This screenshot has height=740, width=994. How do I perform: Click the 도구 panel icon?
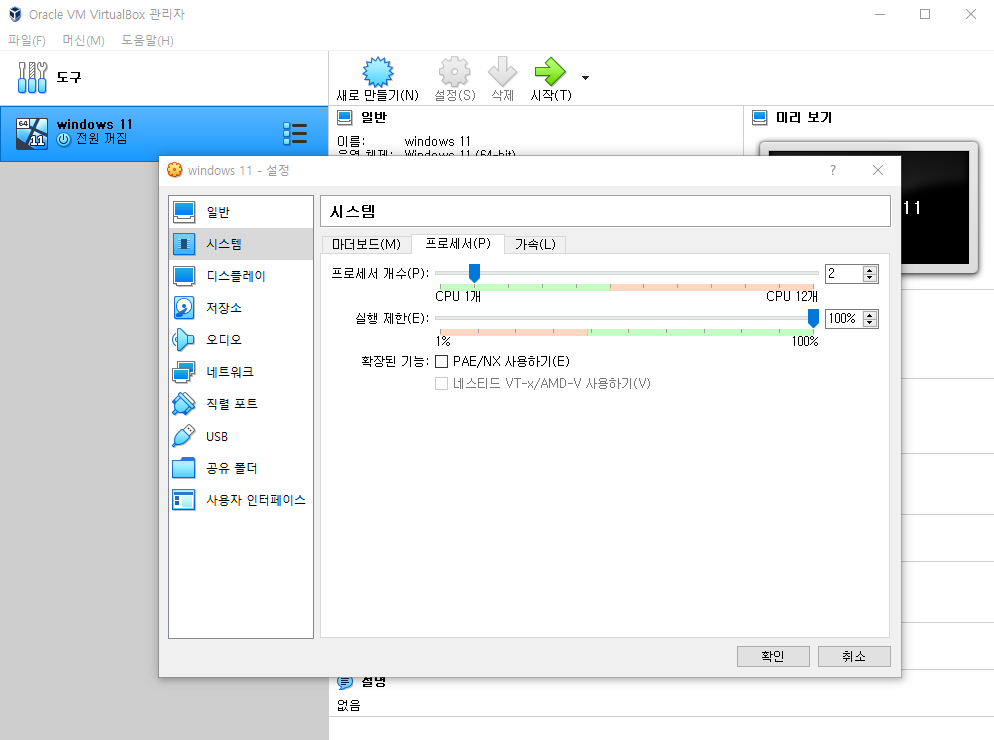click(31, 77)
